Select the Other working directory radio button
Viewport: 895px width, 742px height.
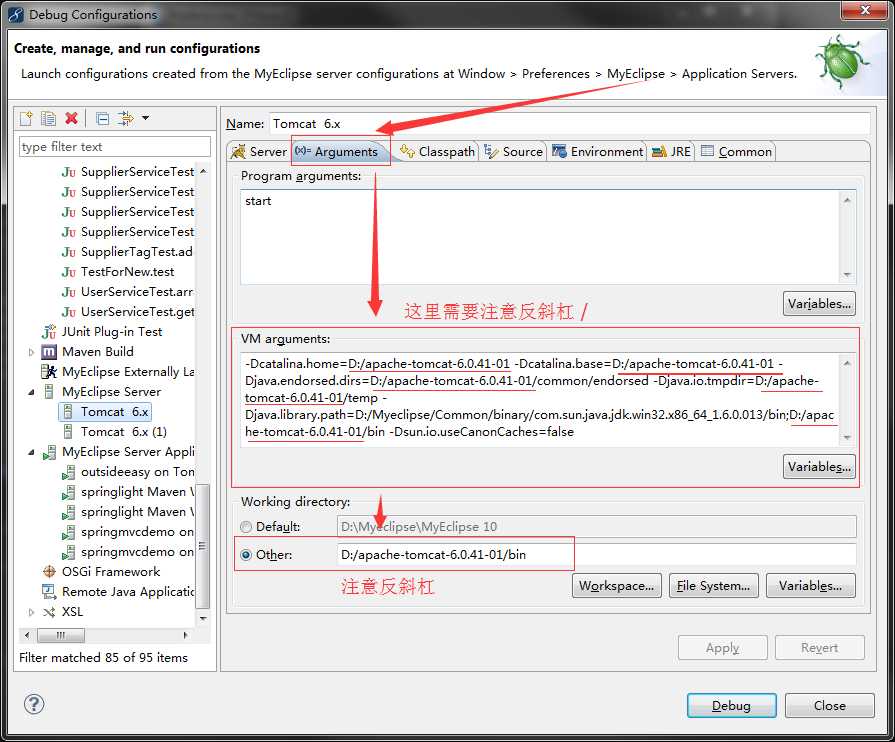click(246, 555)
